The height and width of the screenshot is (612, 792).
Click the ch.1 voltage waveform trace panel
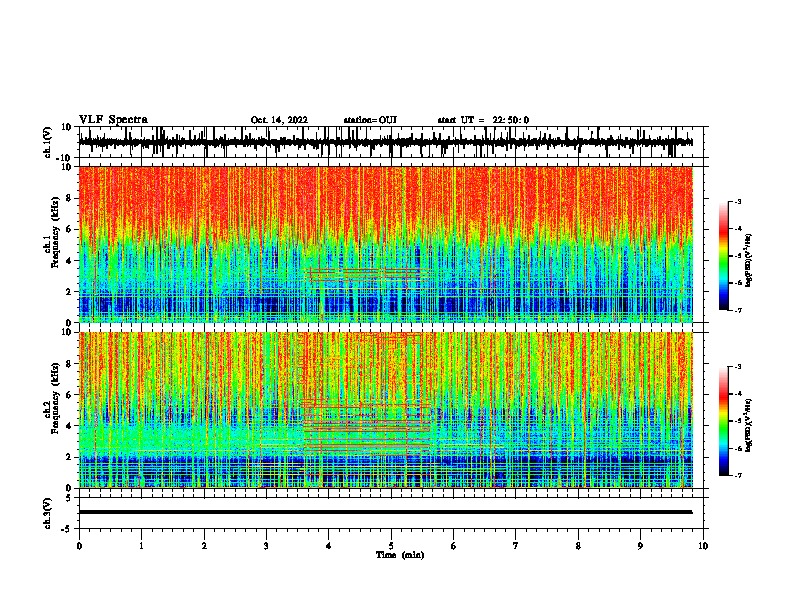390,142
